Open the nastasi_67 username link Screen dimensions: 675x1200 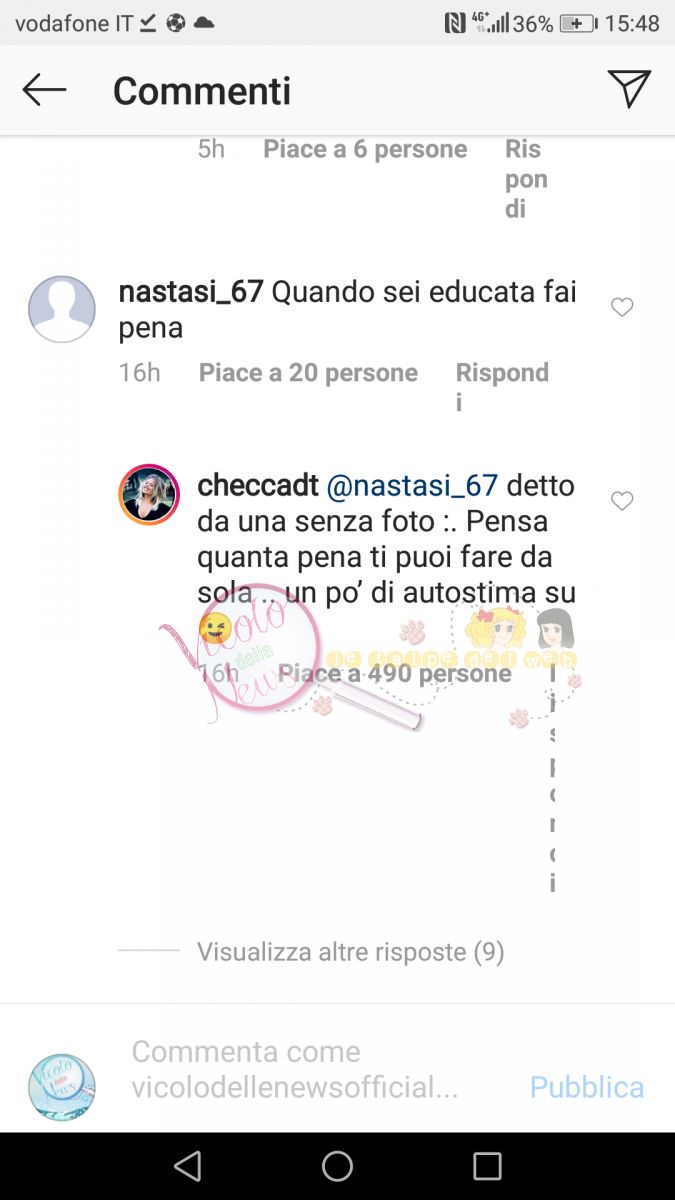click(191, 293)
